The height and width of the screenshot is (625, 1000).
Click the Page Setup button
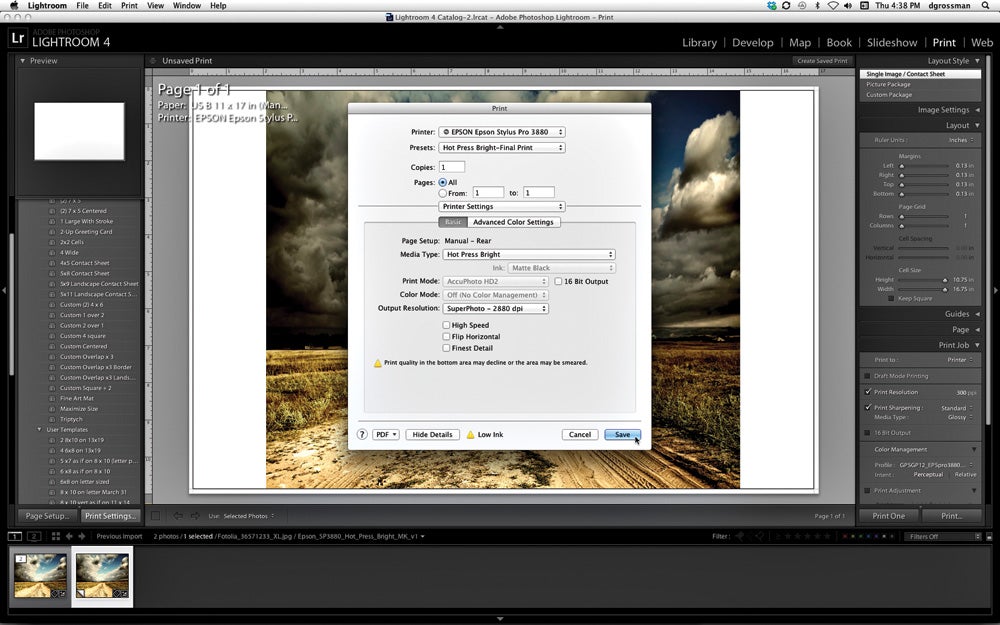coord(47,516)
